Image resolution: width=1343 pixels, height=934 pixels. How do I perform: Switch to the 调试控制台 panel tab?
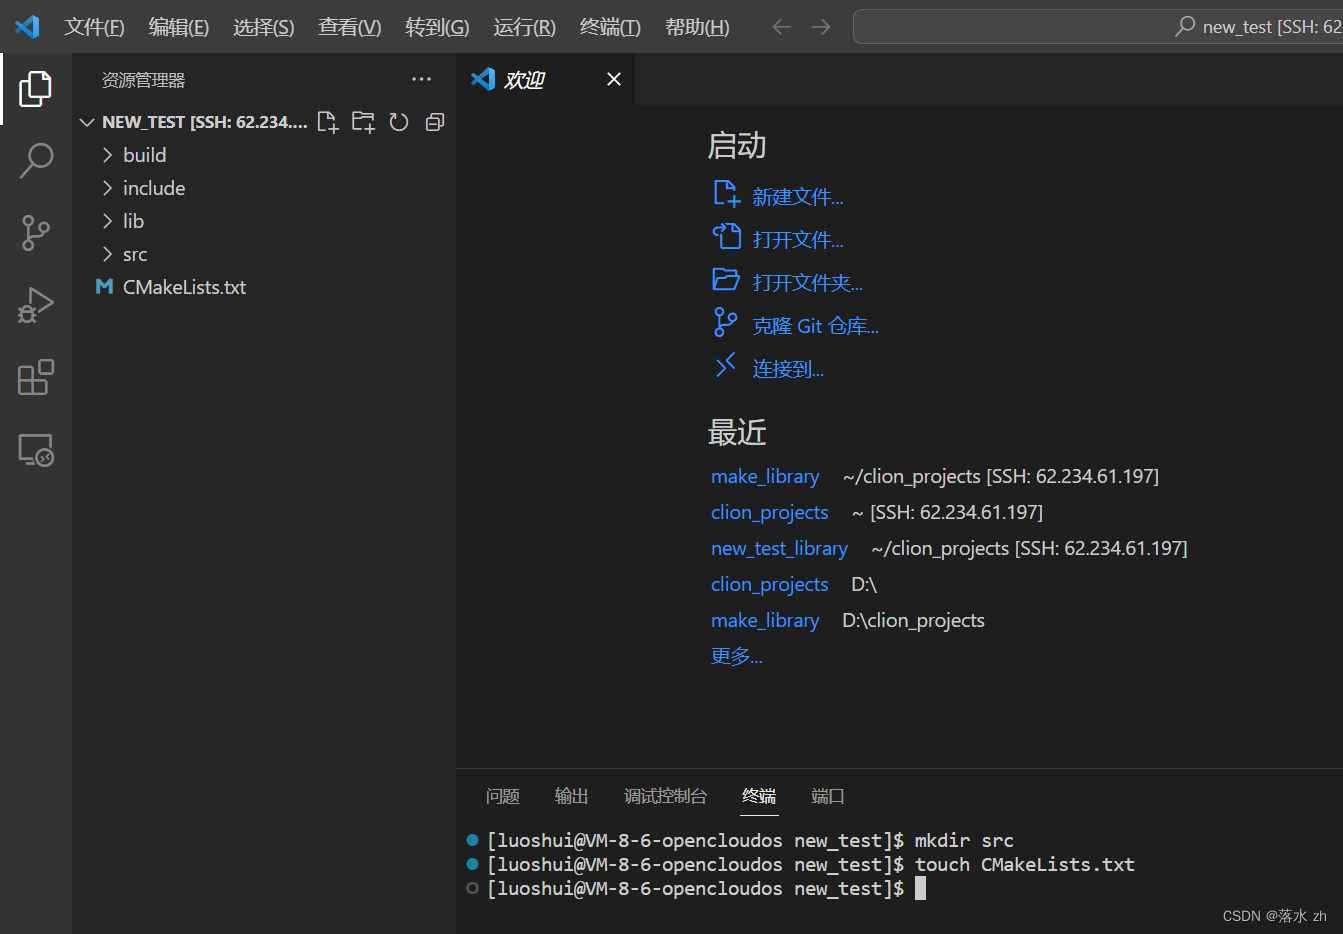(666, 796)
